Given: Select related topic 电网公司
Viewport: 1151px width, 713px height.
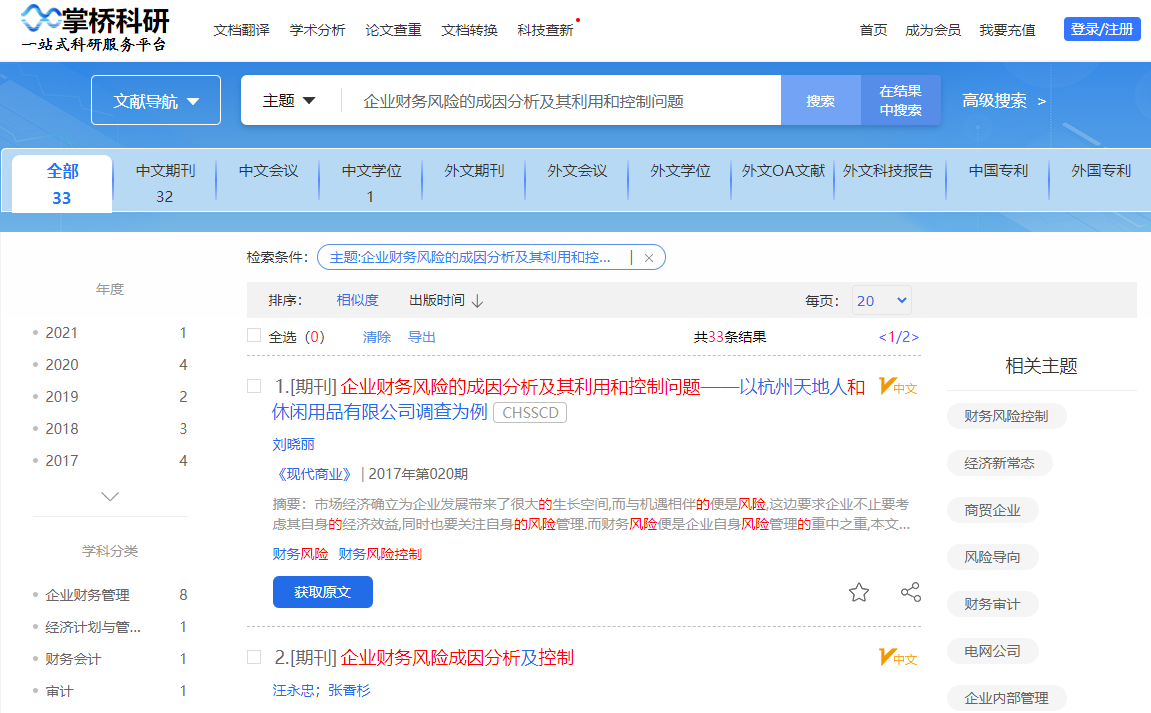Looking at the screenshot, I should (x=992, y=651).
